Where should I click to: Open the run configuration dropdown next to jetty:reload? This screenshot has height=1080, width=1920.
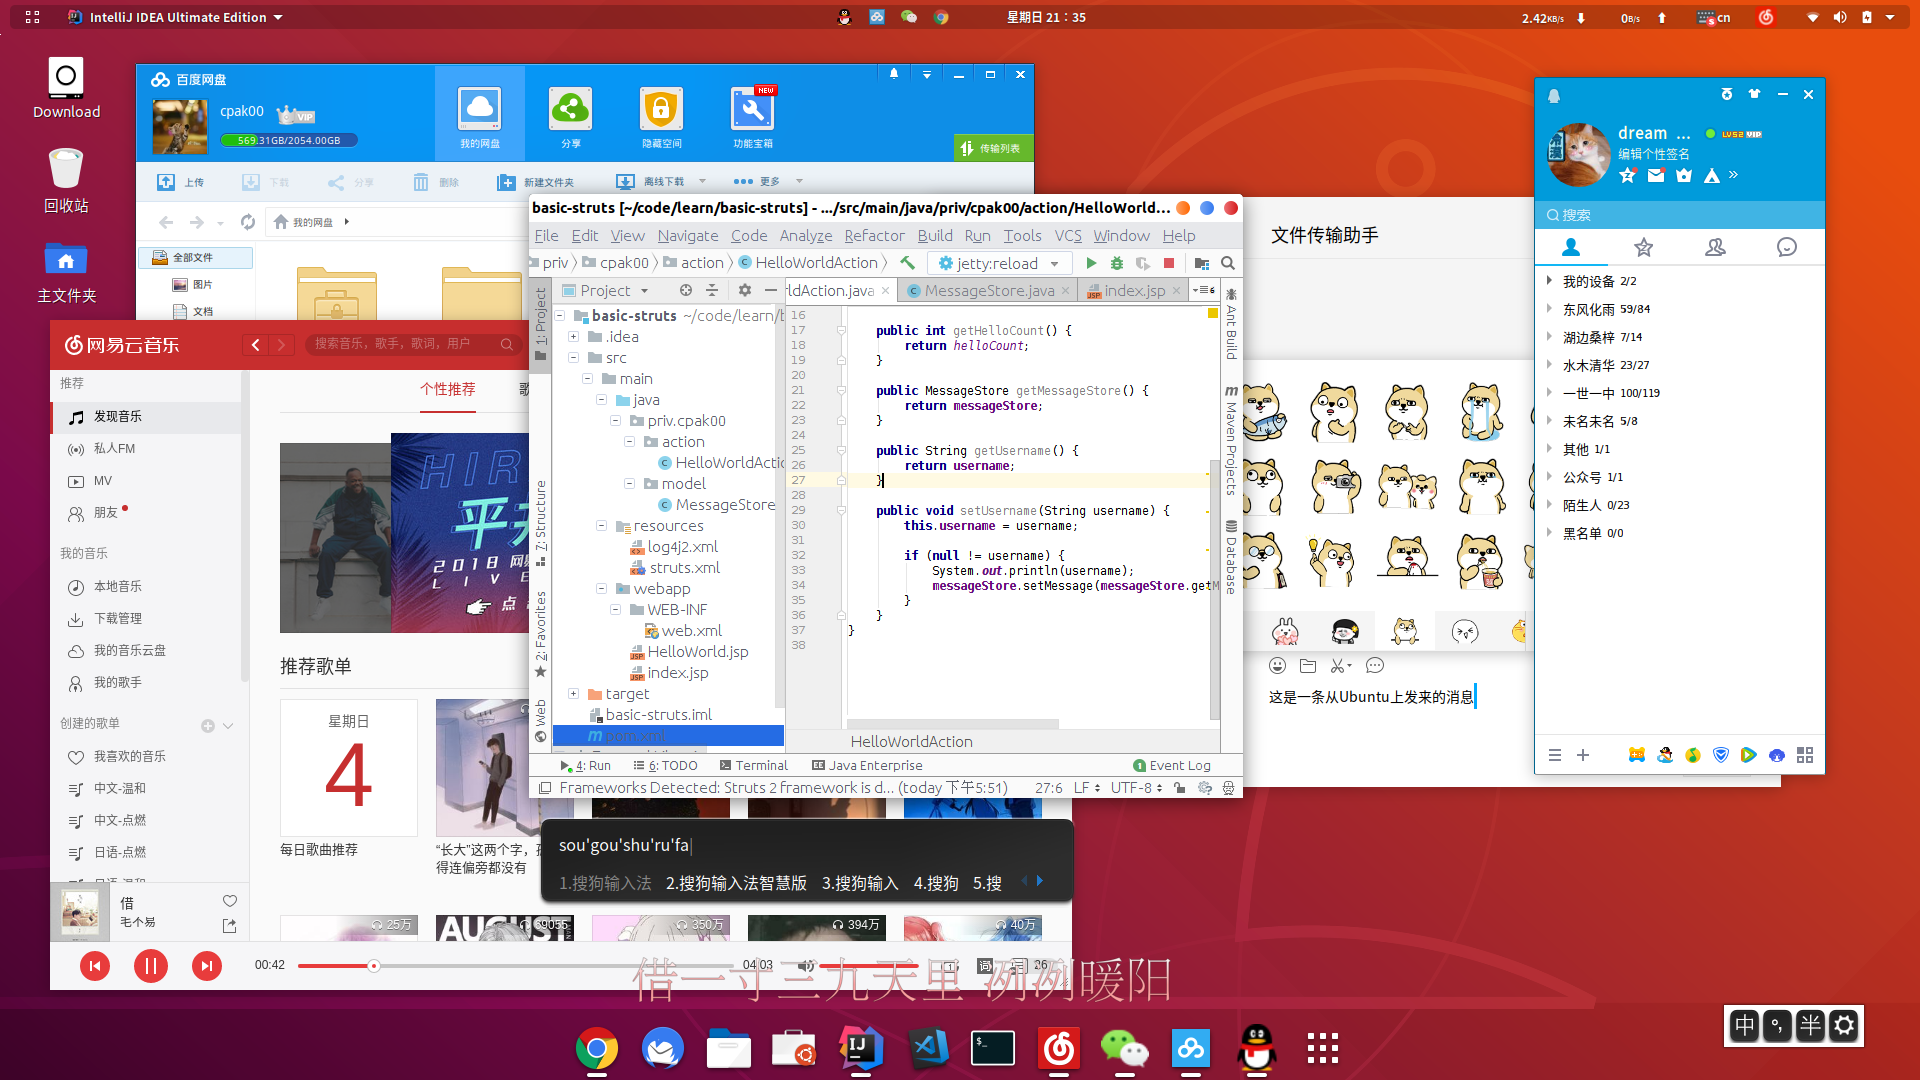tap(1056, 263)
